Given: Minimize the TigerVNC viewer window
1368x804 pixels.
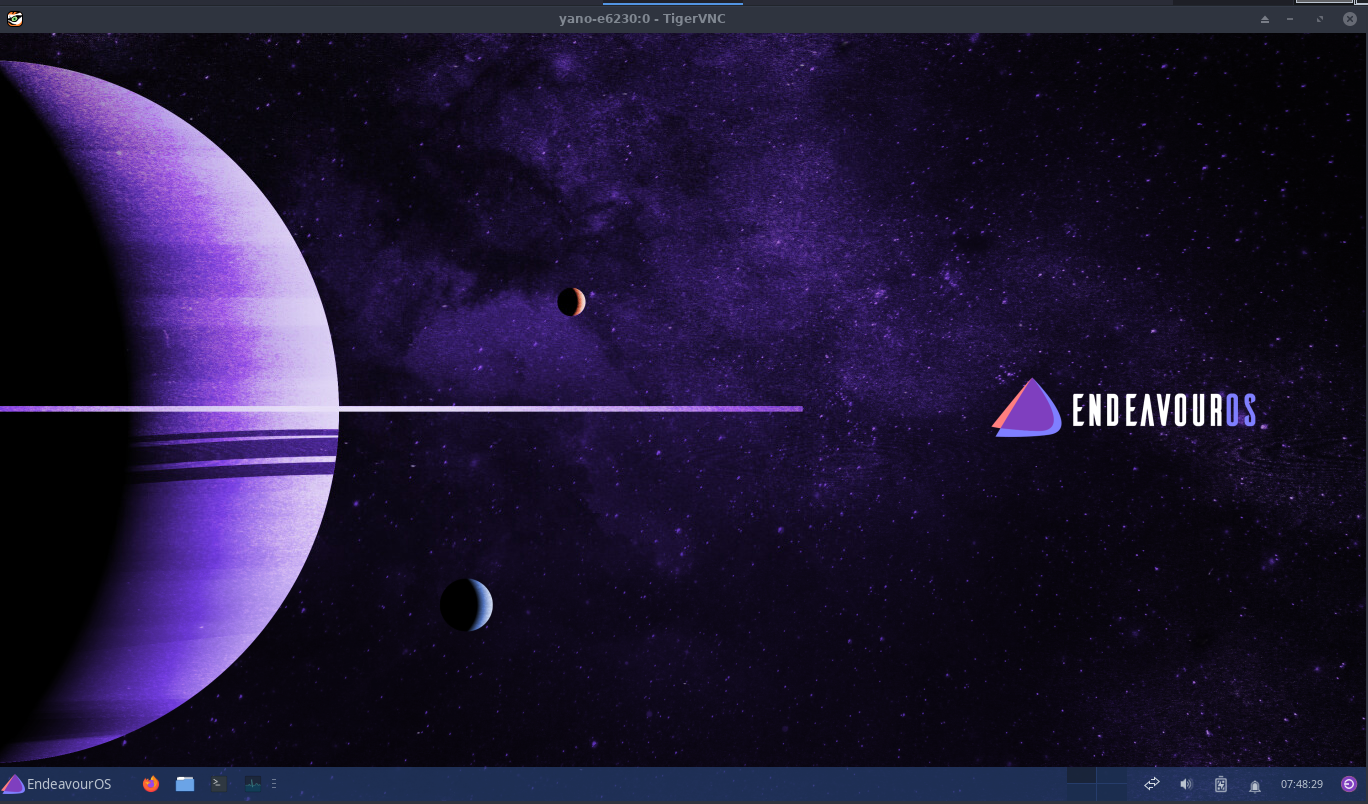Looking at the screenshot, I should point(1290,19).
